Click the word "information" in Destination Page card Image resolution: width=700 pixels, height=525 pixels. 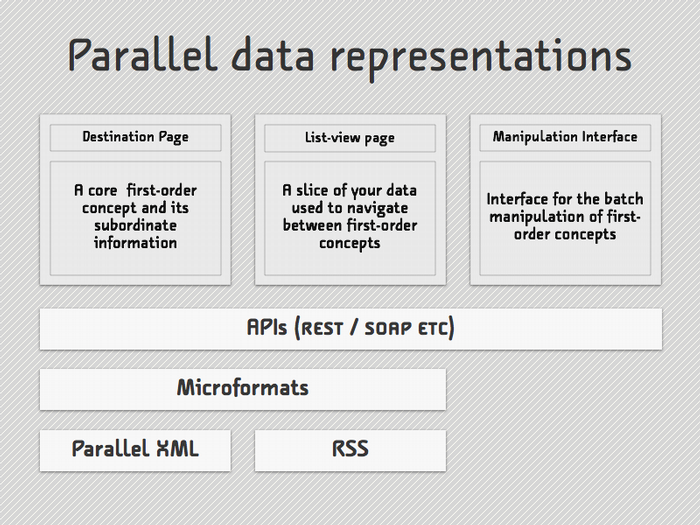point(135,243)
